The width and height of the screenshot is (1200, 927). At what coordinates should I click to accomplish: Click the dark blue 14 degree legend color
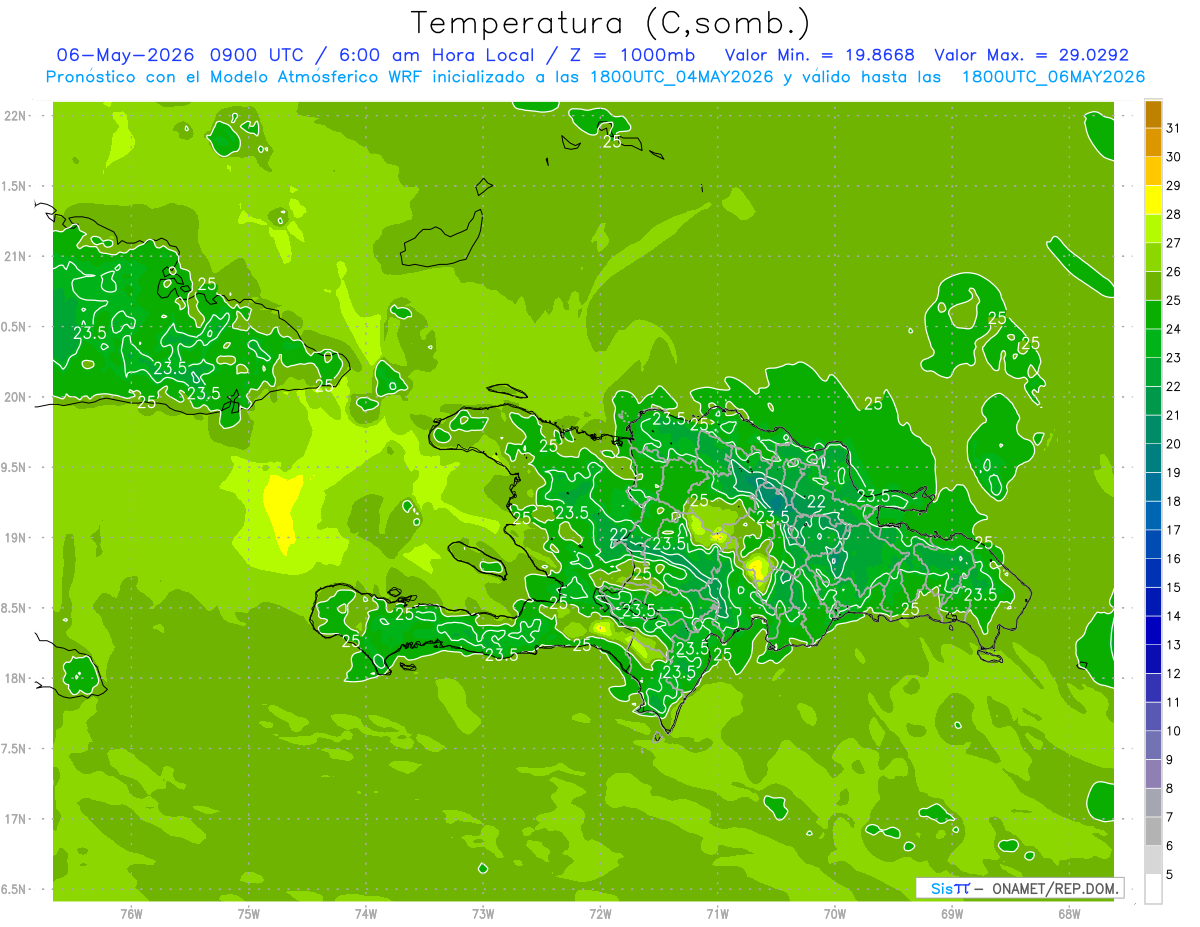click(1153, 602)
